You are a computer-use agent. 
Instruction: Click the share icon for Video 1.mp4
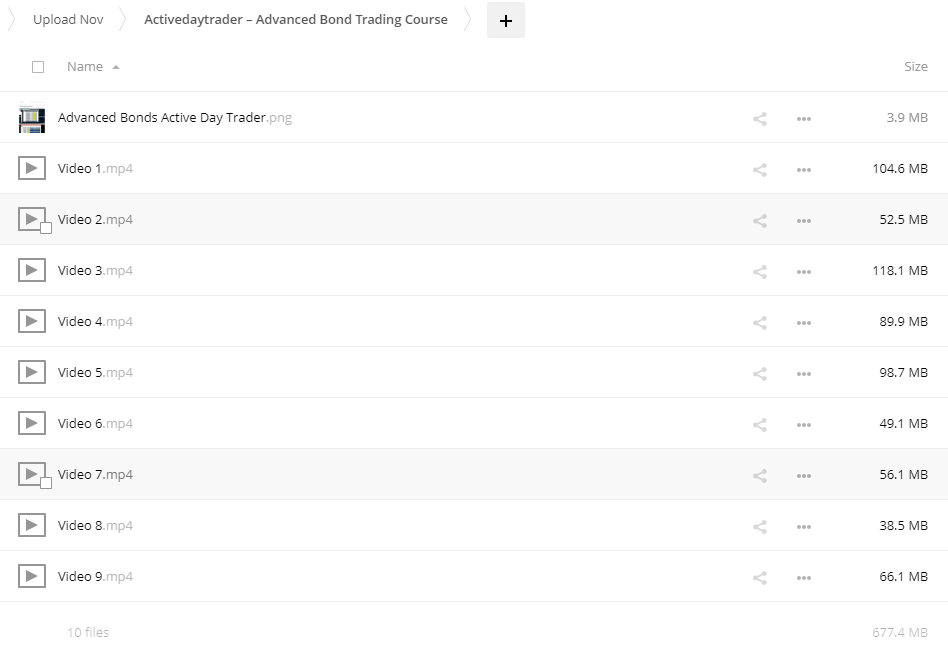[x=760, y=169]
